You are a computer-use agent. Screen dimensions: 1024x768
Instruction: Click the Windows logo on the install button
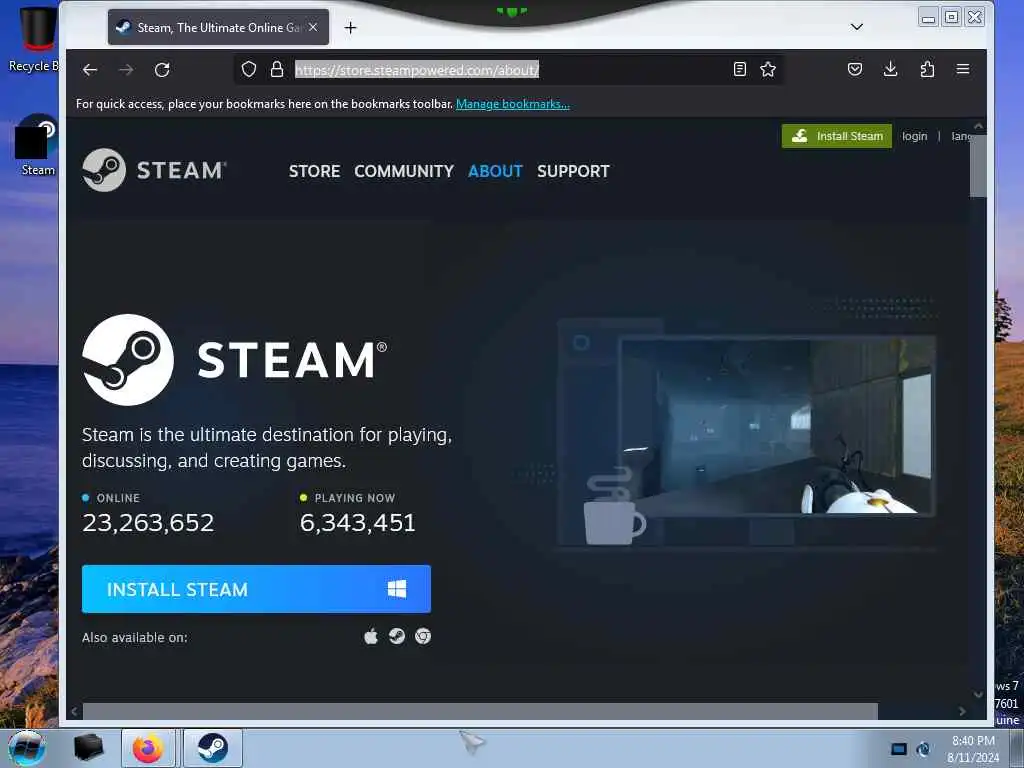(x=396, y=589)
